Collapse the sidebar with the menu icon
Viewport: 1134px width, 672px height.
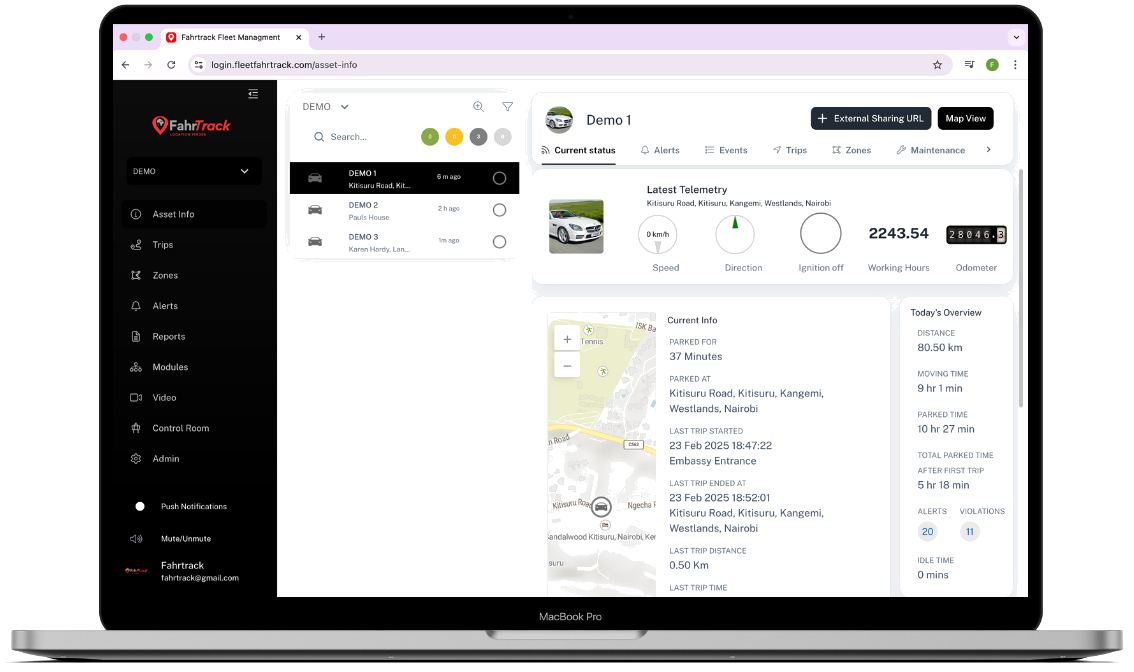[253, 94]
